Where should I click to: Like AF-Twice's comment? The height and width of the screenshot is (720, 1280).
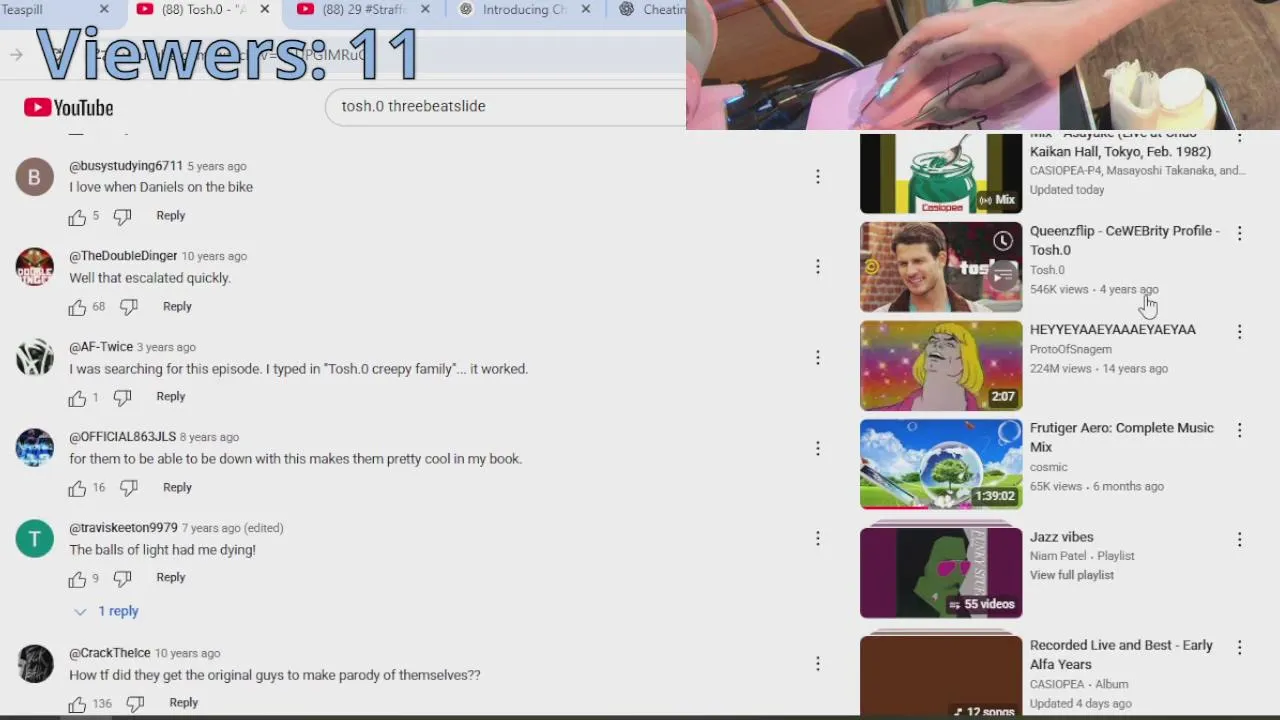click(x=77, y=398)
